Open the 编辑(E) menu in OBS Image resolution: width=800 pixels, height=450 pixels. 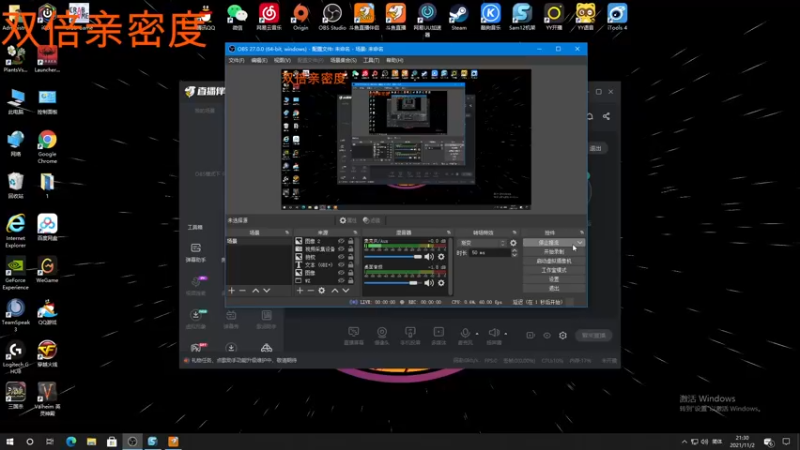coord(259,60)
